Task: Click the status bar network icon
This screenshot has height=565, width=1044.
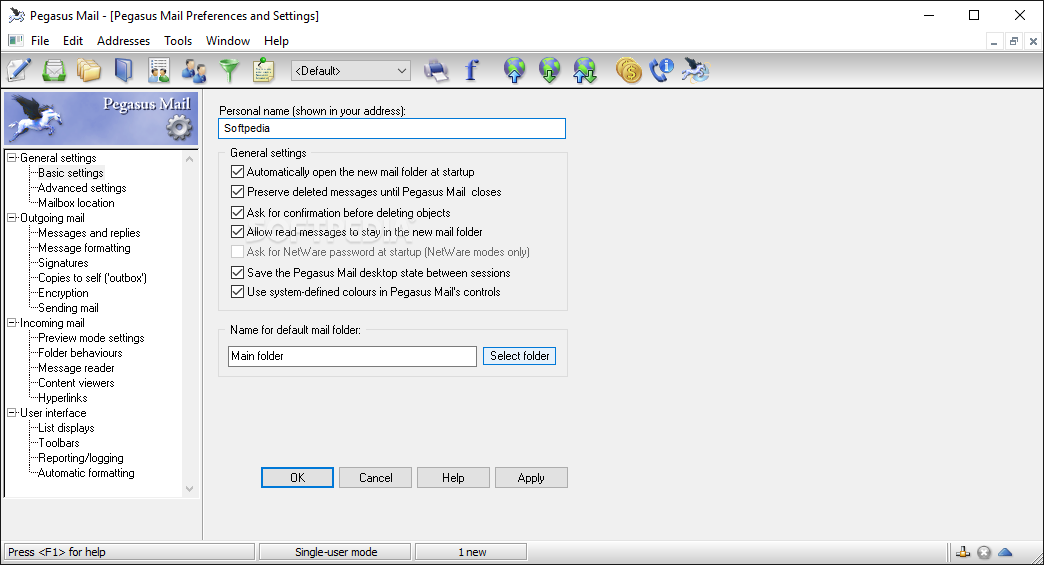Action: point(963,552)
